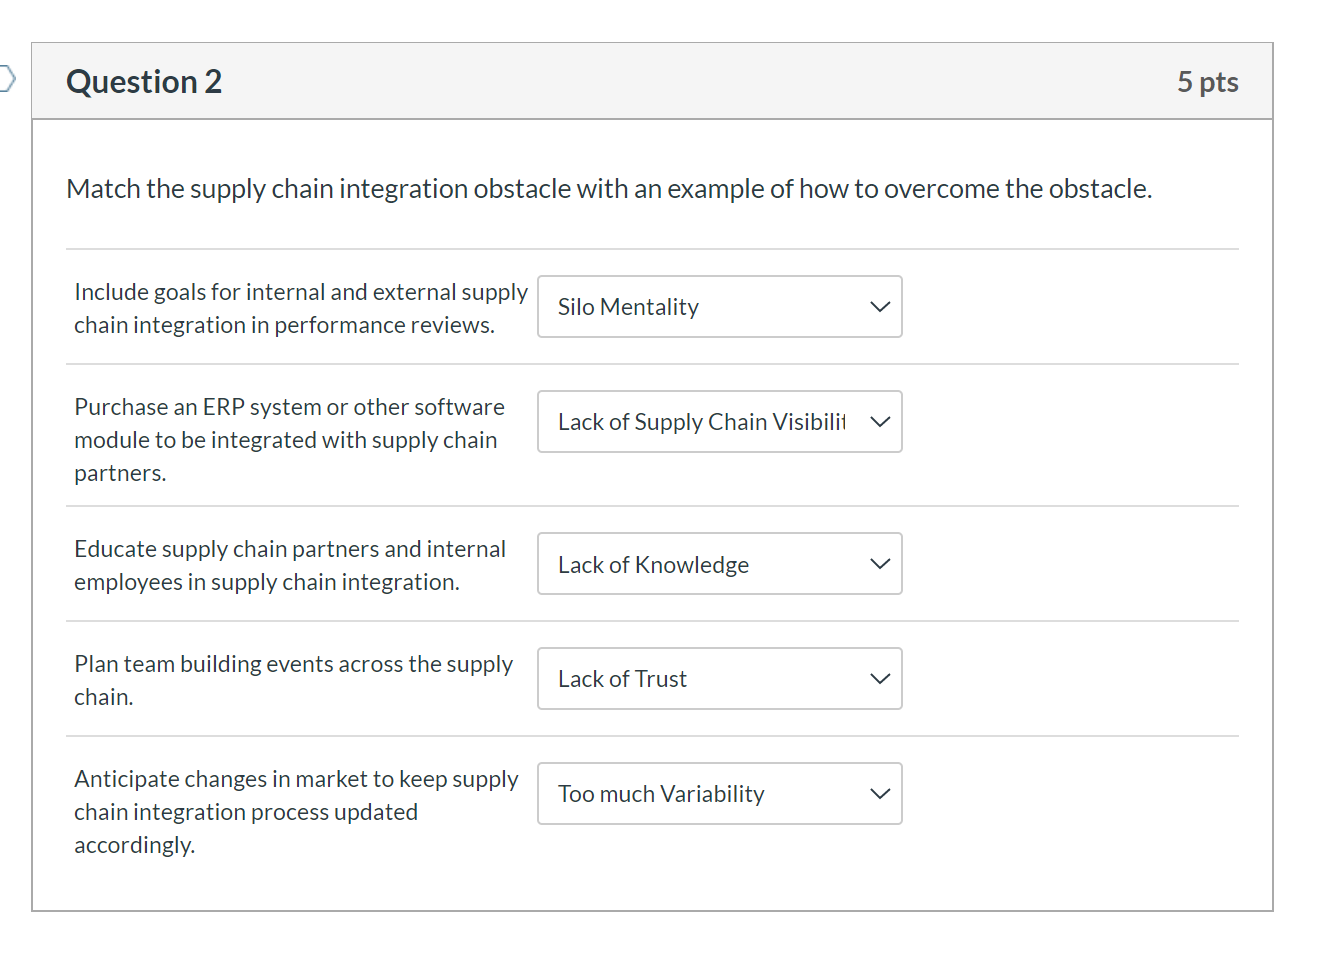Click the question navigation arrow marker
This screenshot has width=1327, height=961.
pyautogui.click(x=6, y=77)
